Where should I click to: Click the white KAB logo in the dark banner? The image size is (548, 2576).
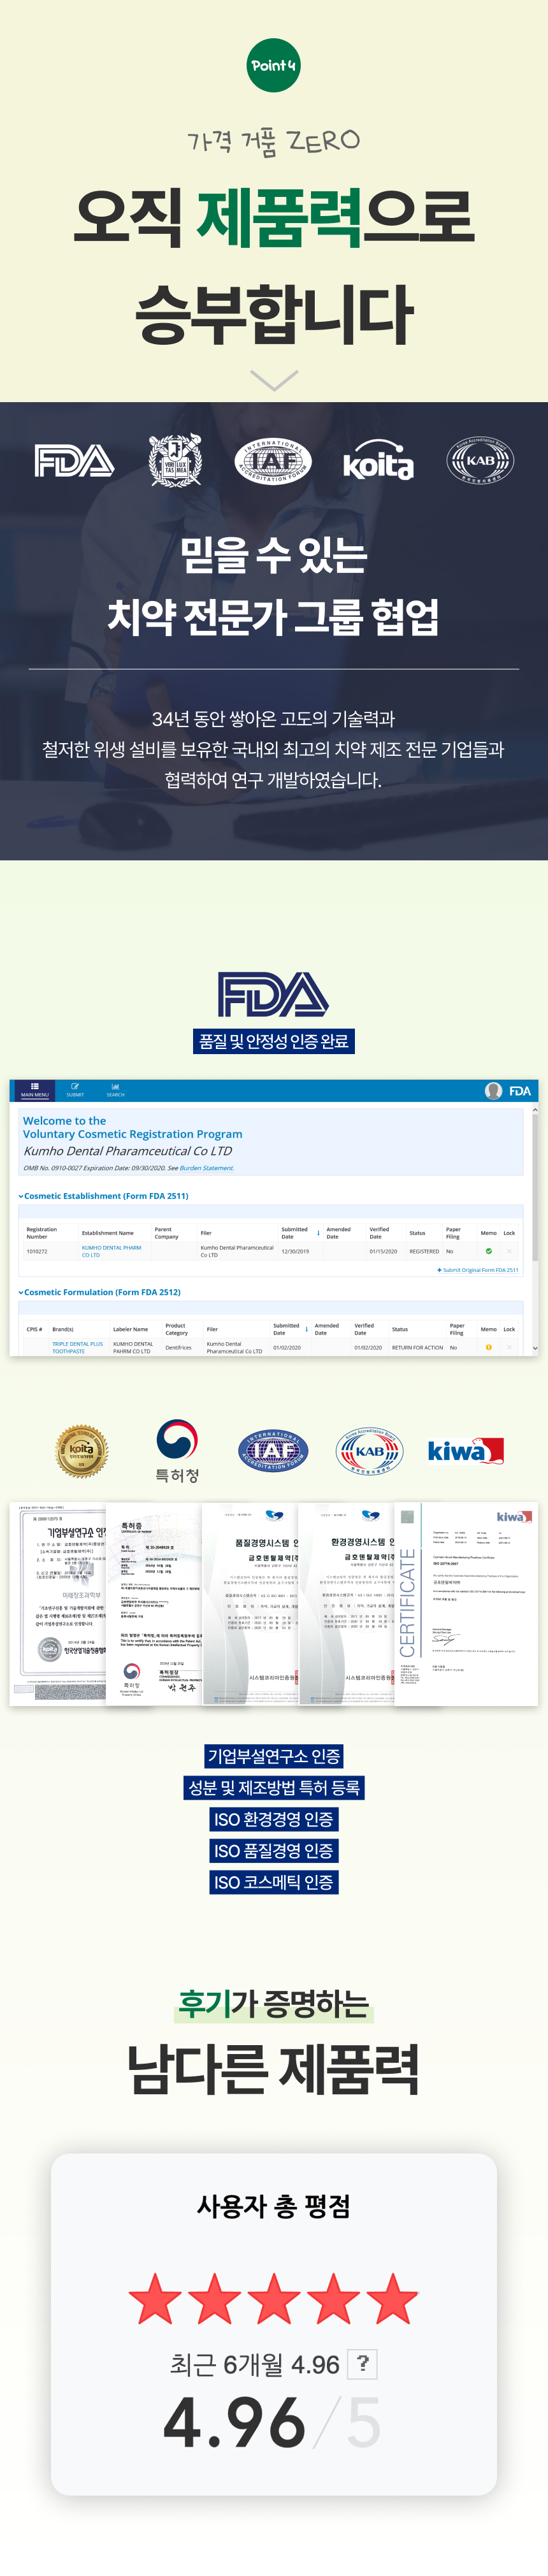coord(480,461)
